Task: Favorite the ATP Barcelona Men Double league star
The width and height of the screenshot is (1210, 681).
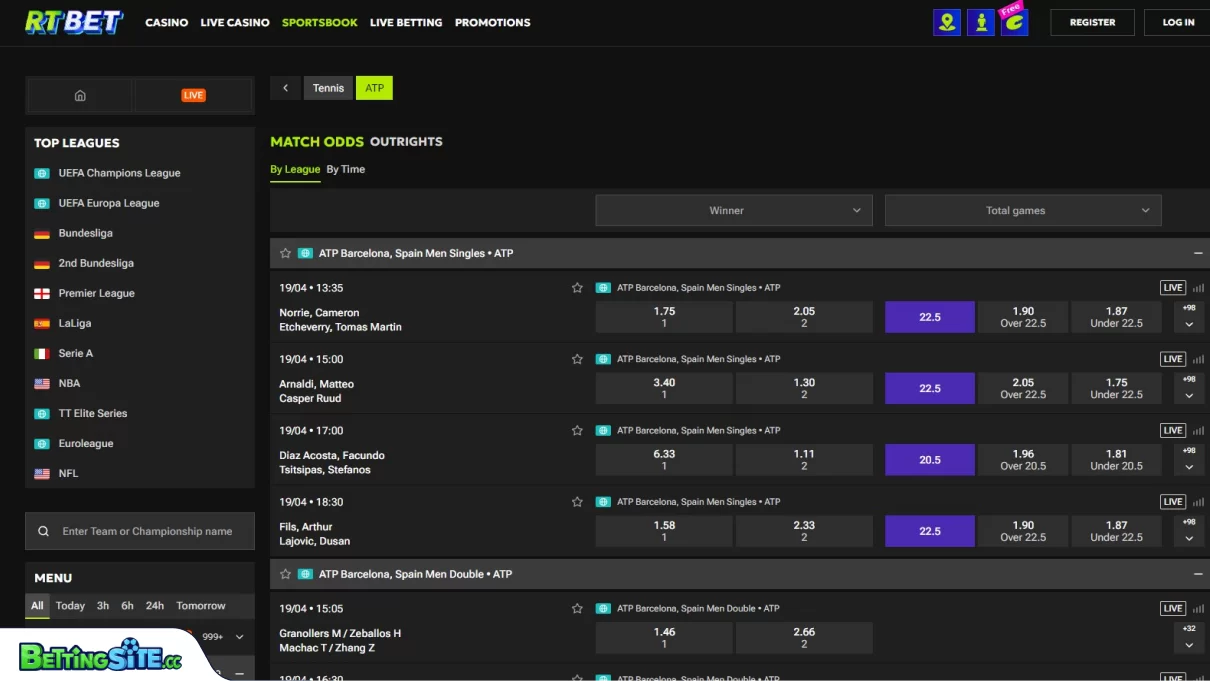Action: click(286, 575)
